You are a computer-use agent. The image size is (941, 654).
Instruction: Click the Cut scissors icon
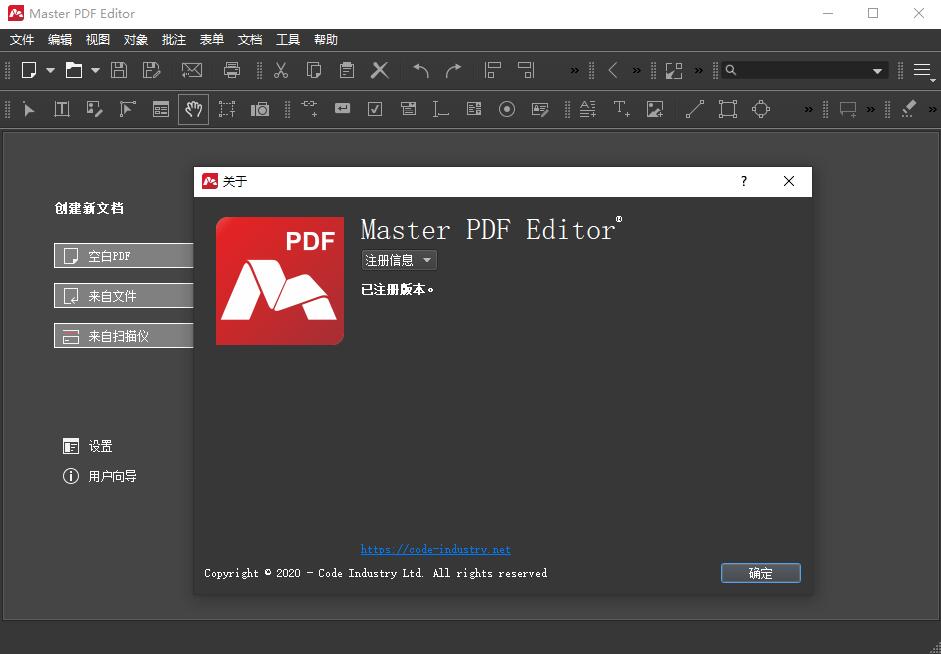click(x=280, y=70)
